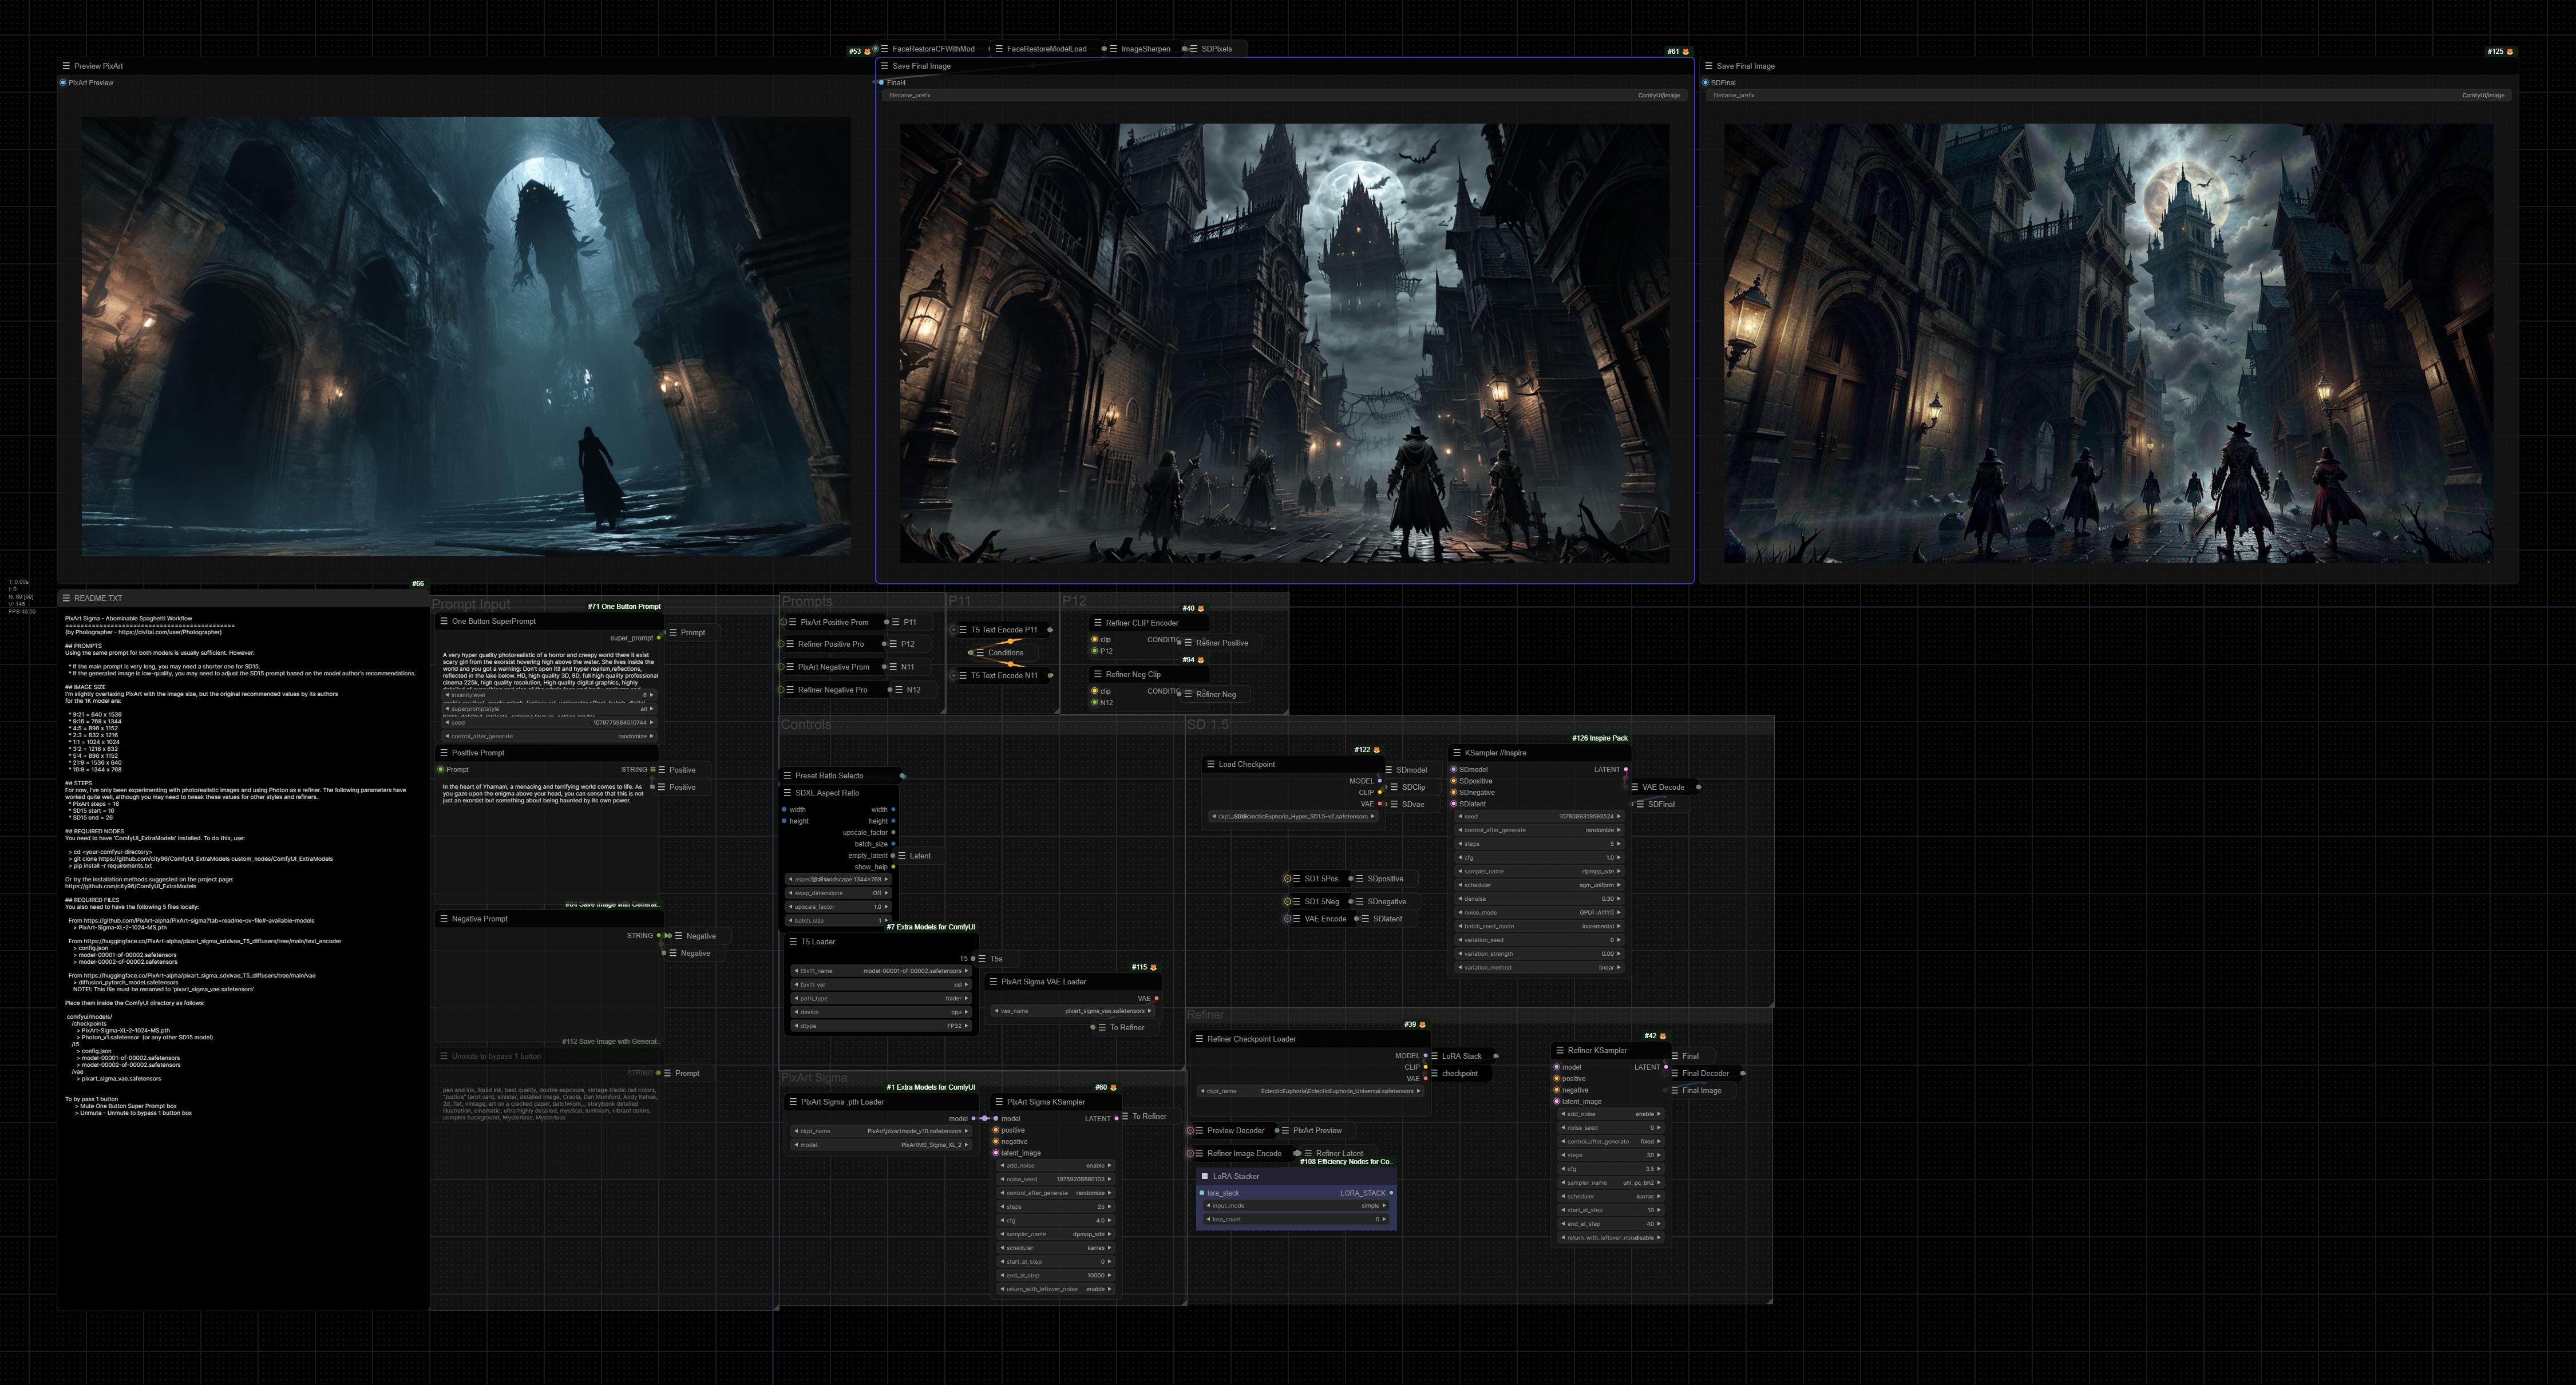This screenshot has width=2576, height=1385.
Task: Toggle add_noise enable in Refiner KSampler
Action: click(1610, 1114)
